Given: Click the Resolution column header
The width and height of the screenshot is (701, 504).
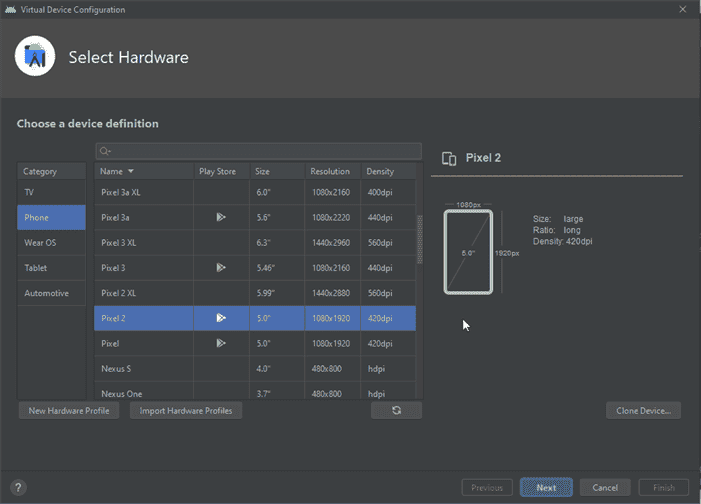Looking at the screenshot, I should tap(333, 171).
